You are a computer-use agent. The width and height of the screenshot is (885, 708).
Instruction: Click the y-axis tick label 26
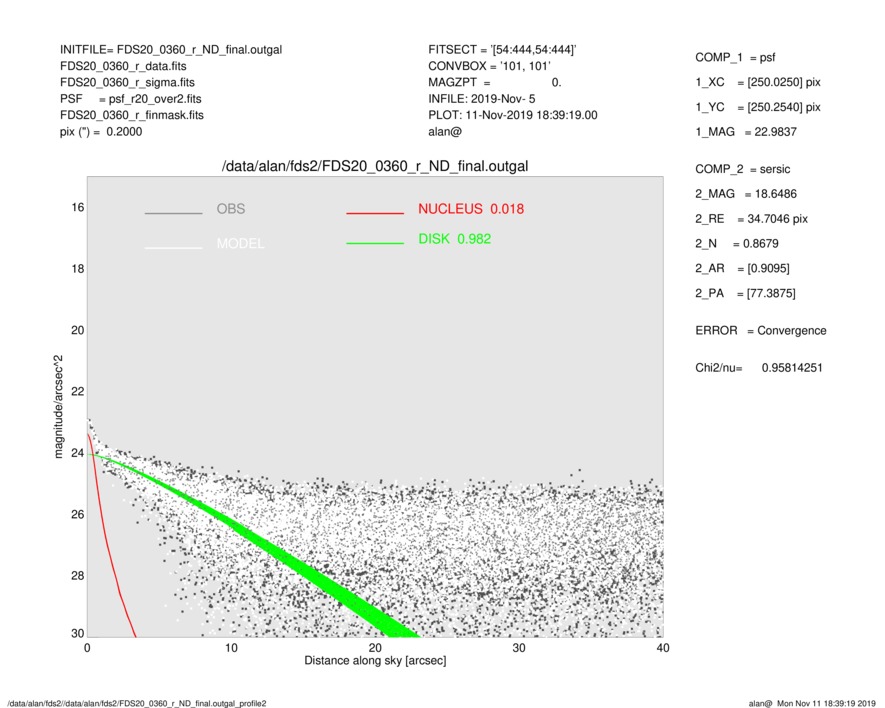[x=77, y=515]
